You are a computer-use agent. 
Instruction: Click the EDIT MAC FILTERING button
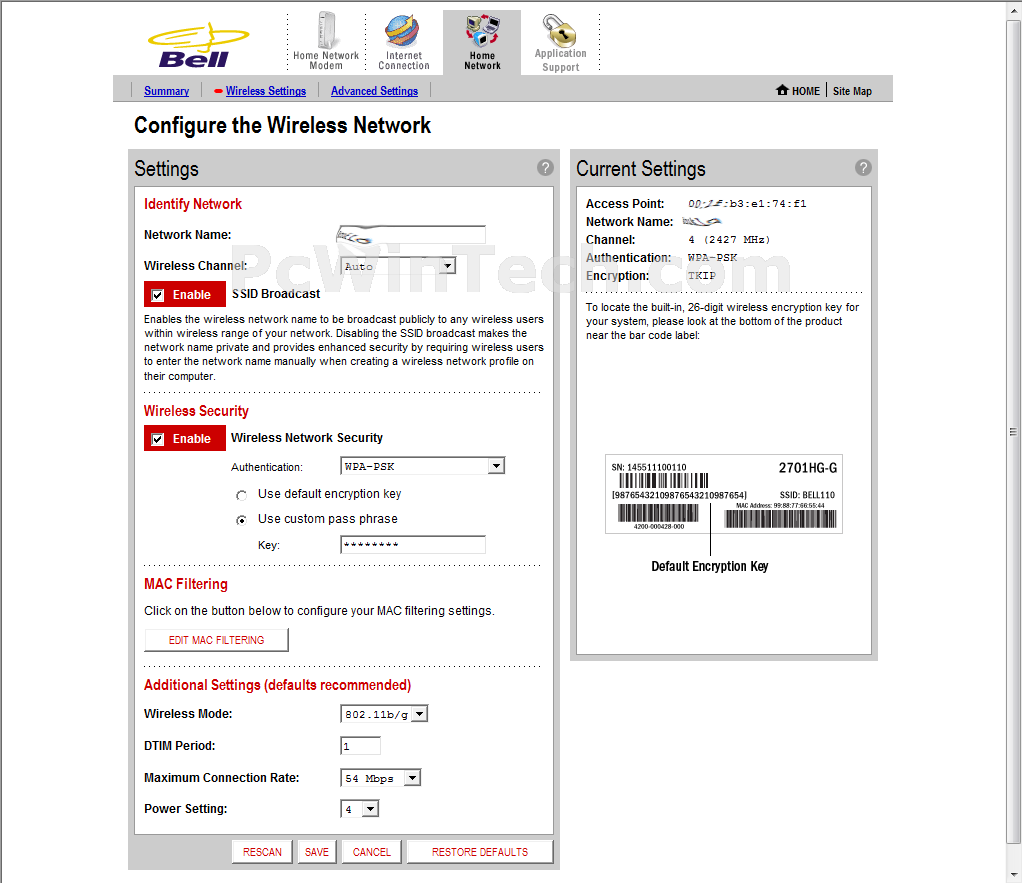tap(216, 640)
